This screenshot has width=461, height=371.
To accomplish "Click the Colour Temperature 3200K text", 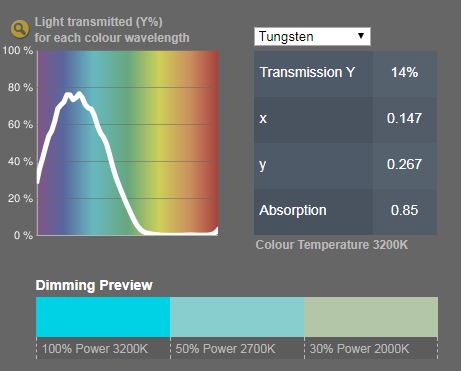I will [x=332, y=245].
